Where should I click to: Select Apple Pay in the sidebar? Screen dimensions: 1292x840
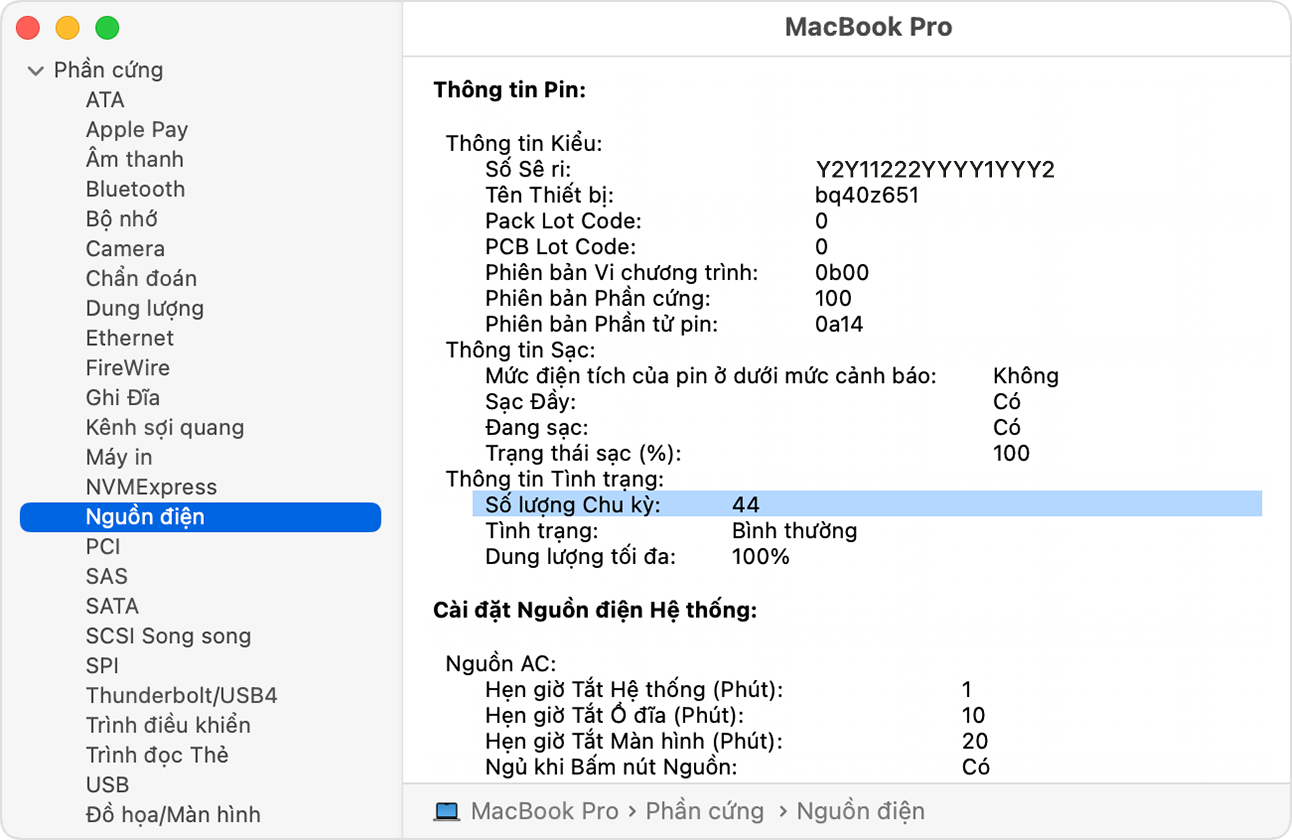coord(137,130)
